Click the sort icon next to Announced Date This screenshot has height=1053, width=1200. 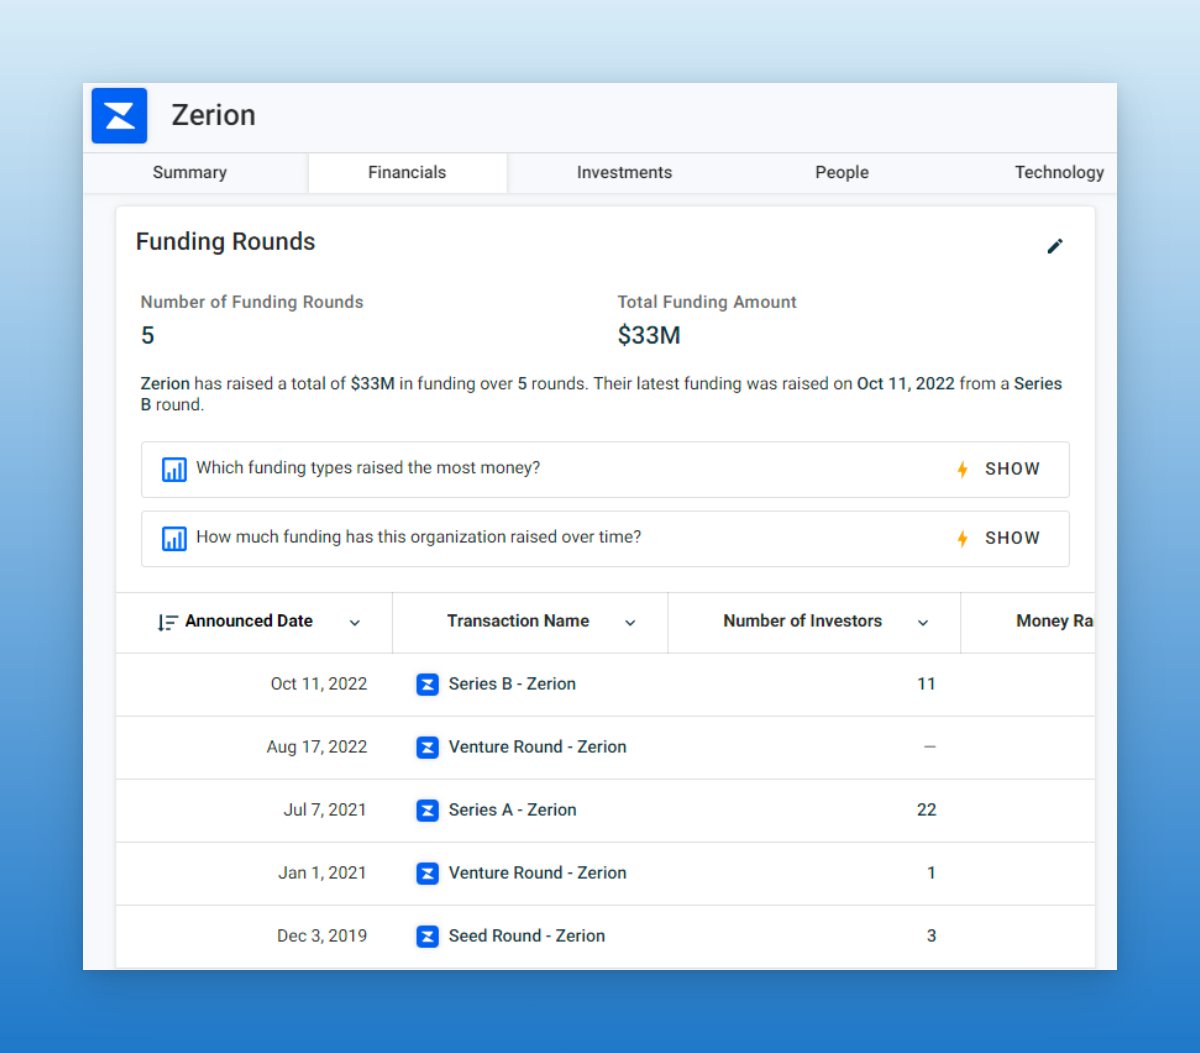click(x=167, y=622)
